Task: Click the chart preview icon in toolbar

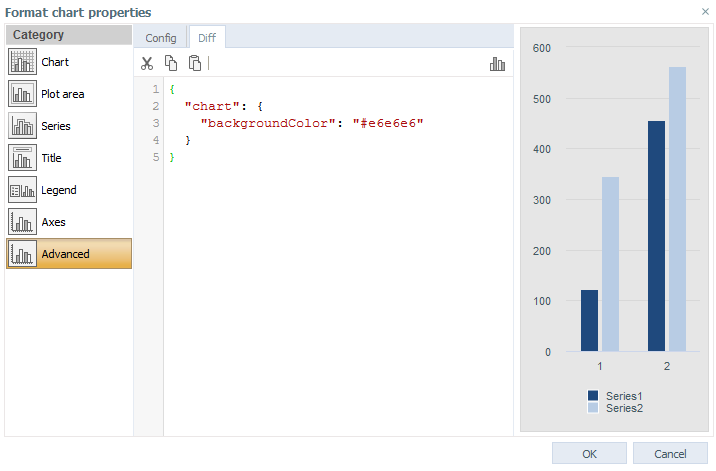Action: coord(497,64)
